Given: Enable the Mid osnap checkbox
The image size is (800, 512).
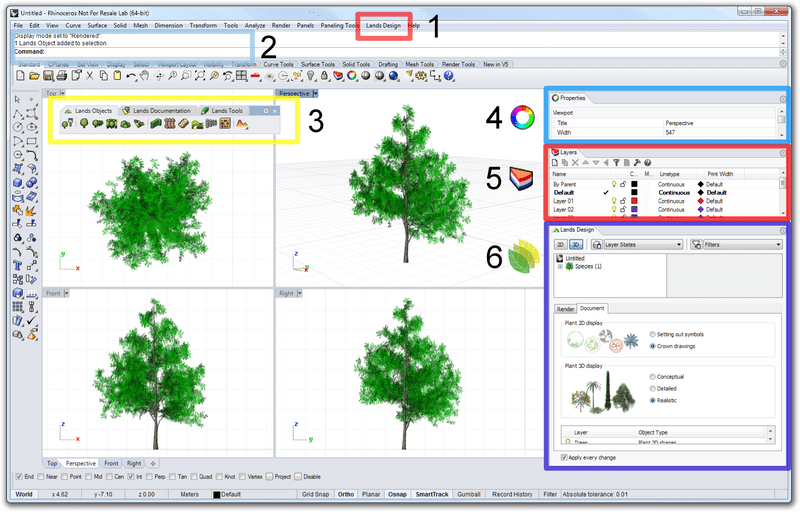Looking at the screenshot, I should click(x=88, y=477).
